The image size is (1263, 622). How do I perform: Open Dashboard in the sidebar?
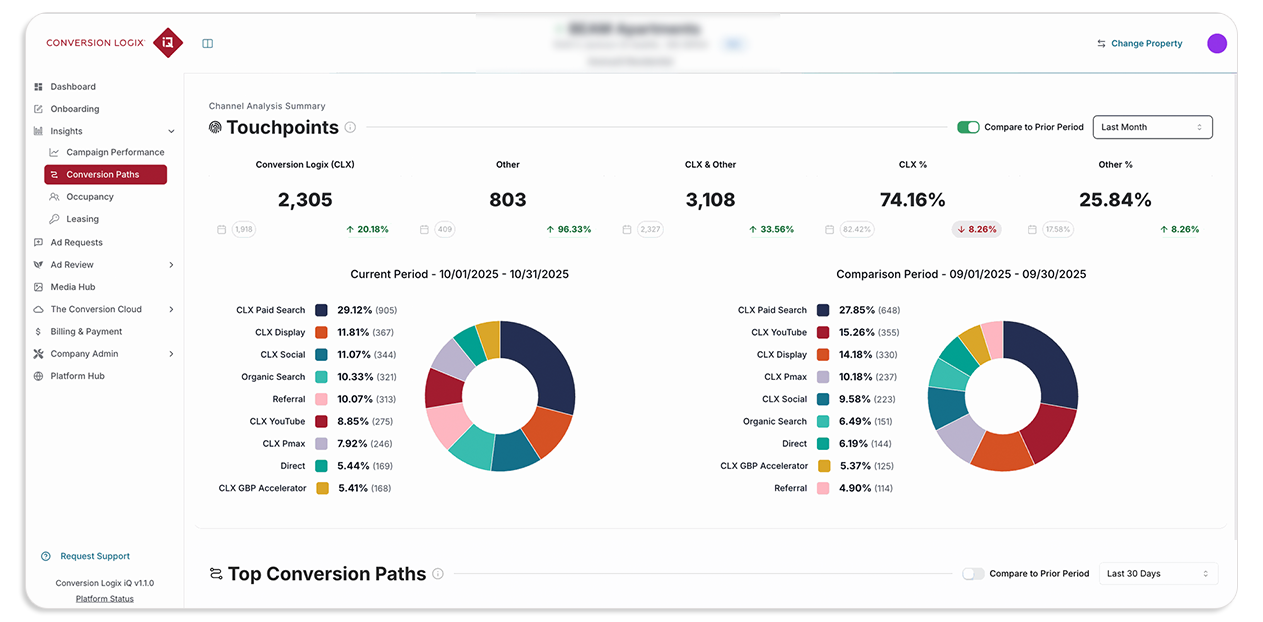pos(73,87)
